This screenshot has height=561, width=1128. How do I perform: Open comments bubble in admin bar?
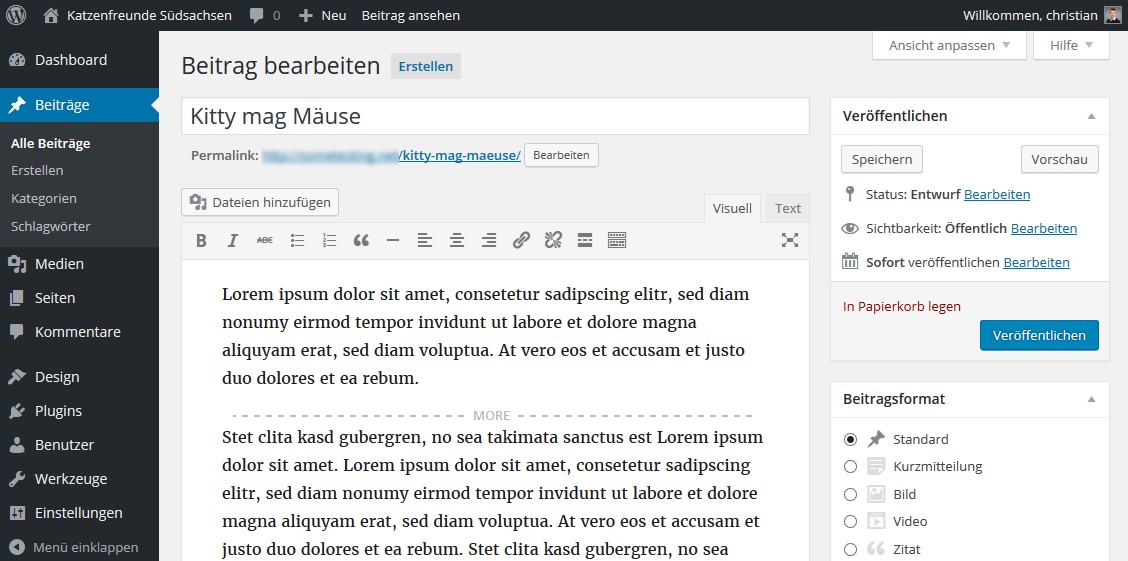coord(265,15)
